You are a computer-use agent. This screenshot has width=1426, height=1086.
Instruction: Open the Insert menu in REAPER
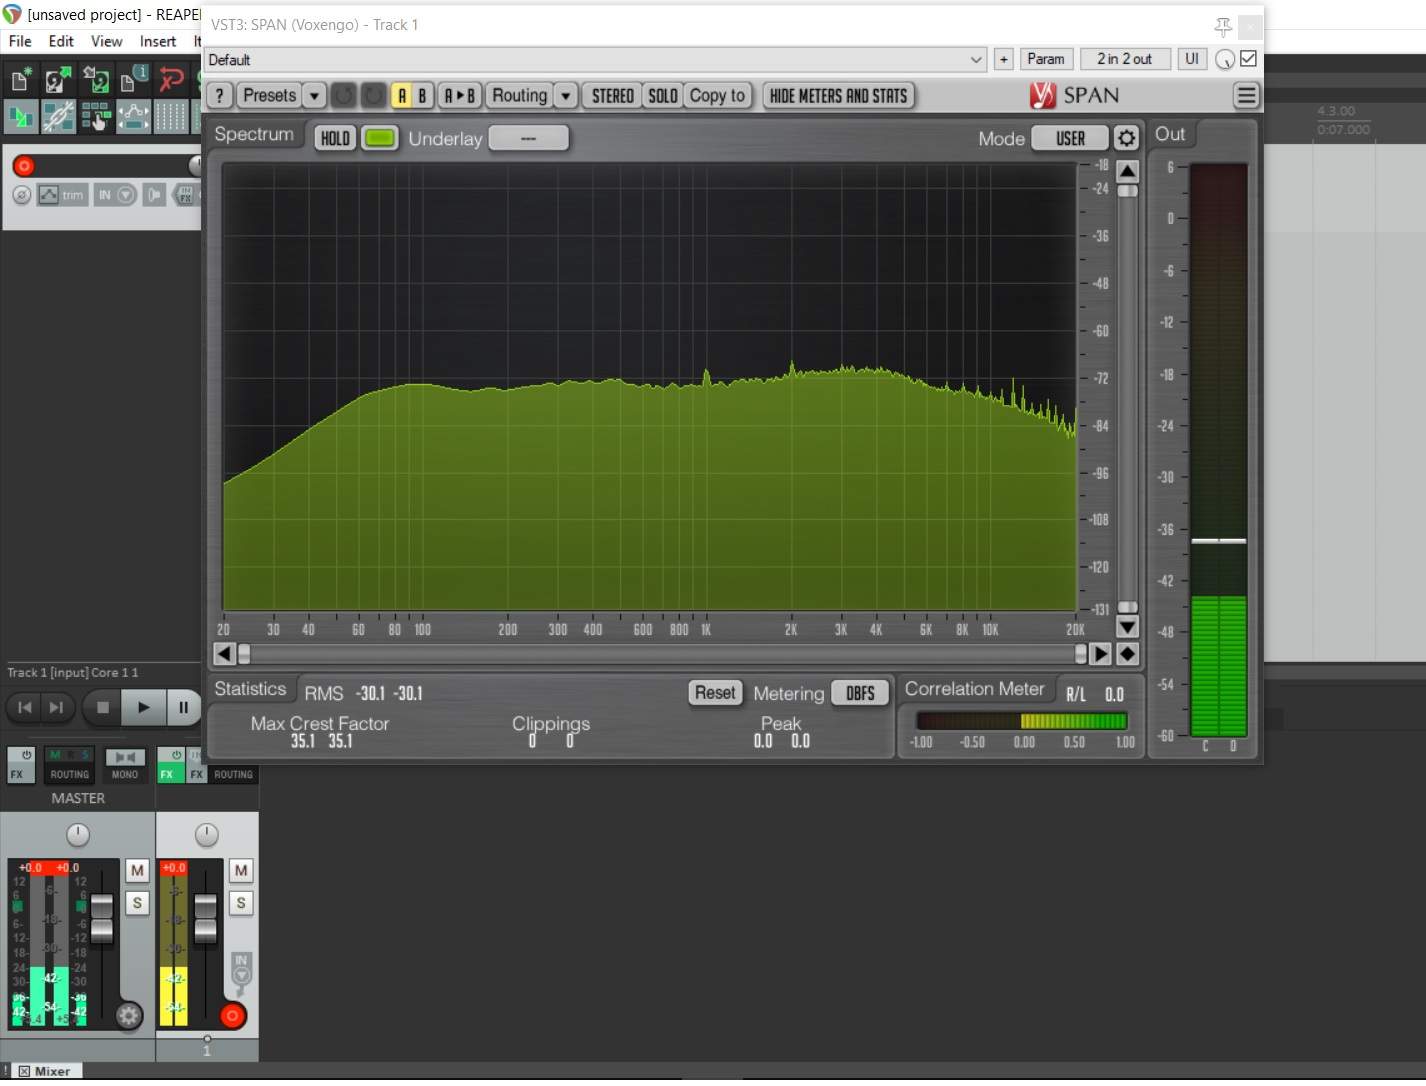point(158,41)
